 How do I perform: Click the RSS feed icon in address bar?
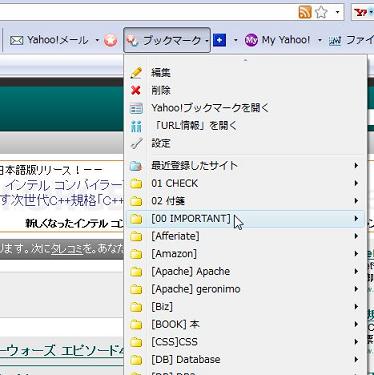click(305, 13)
